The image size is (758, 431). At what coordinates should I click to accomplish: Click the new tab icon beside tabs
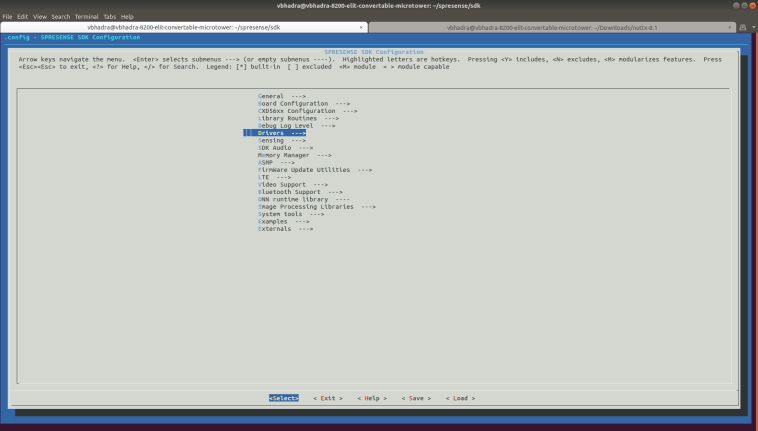(743, 28)
